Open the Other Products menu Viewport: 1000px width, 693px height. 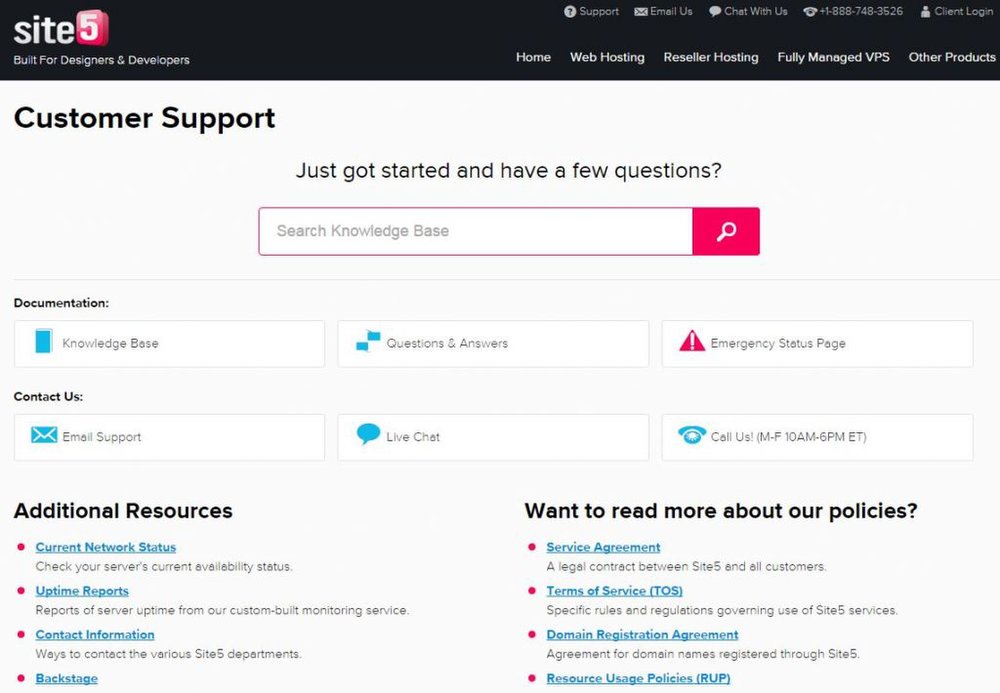coord(952,57)
